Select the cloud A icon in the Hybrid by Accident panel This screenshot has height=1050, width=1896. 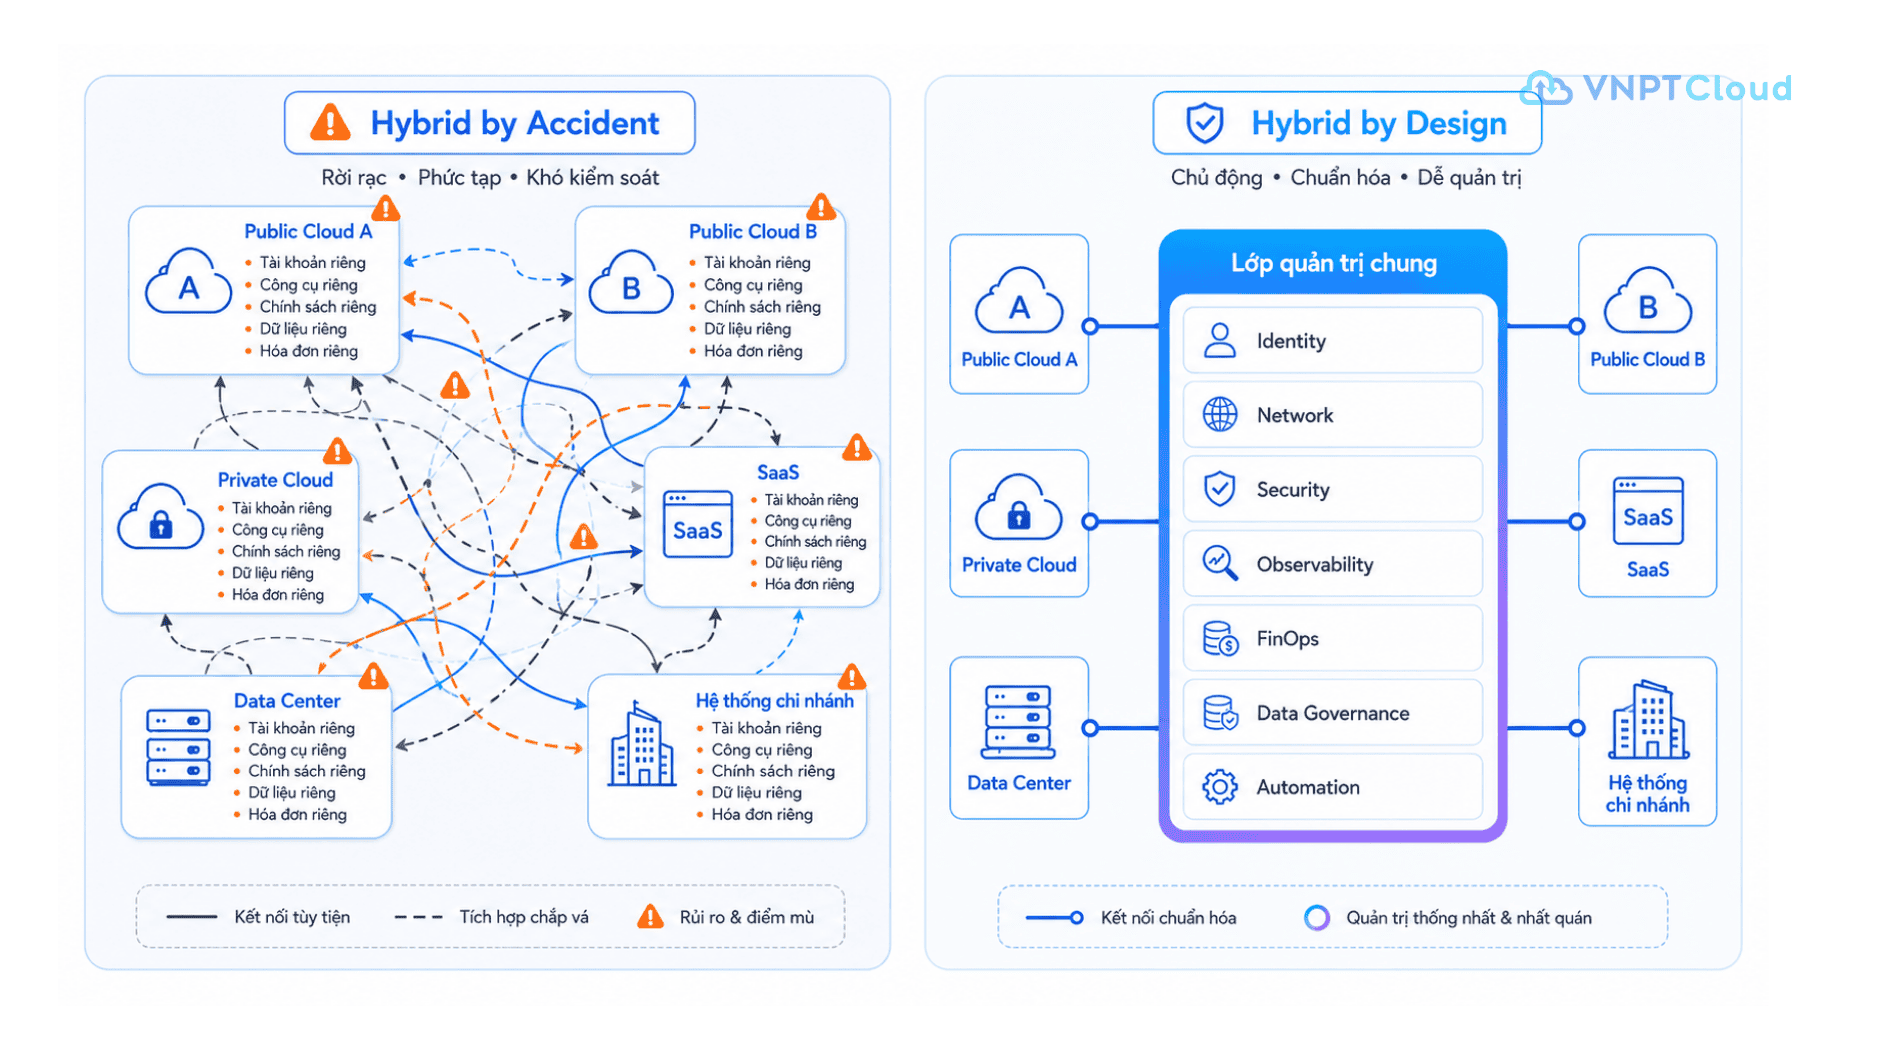click(188, 283)
